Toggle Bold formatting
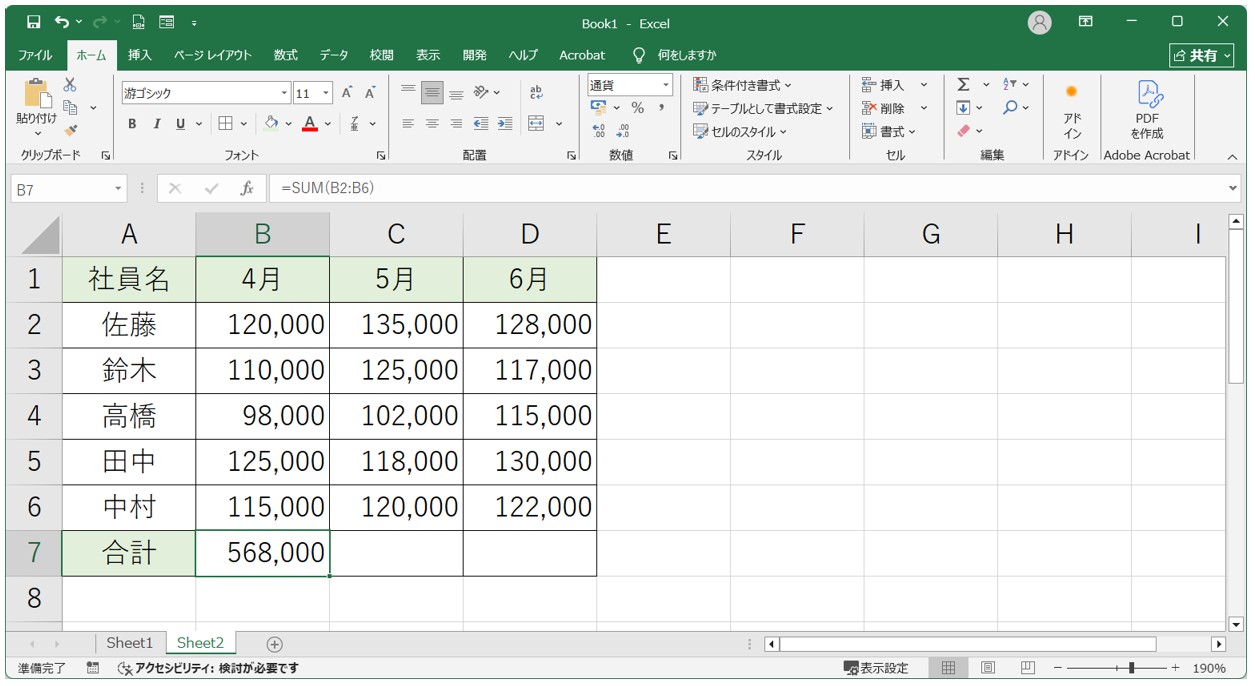The image size is (1255, 686). tap(132, 124)
